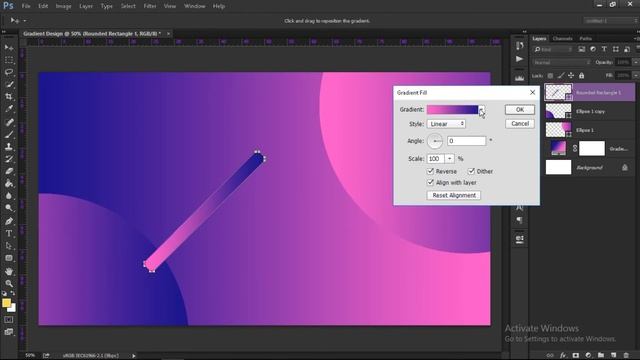This screenshot has width=640, height=360.
Task: Select the Paint Bucket tool
Action: pos(9,183)
